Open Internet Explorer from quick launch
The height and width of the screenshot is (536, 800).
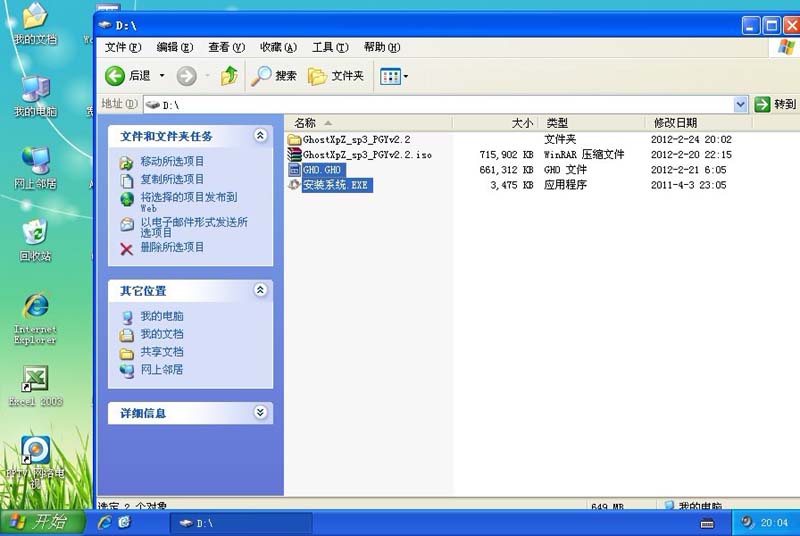tap(105, 522)
